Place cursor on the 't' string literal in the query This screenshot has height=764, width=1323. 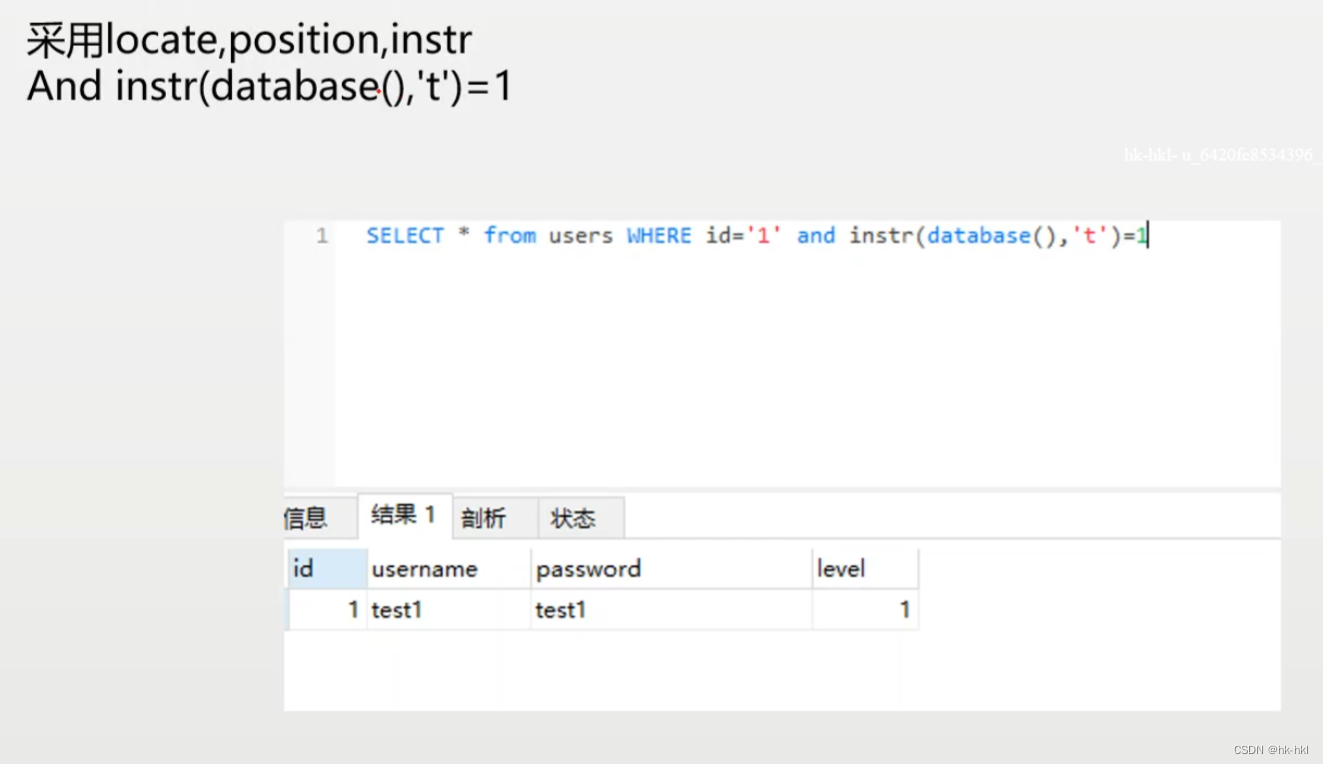[1090, 236]
